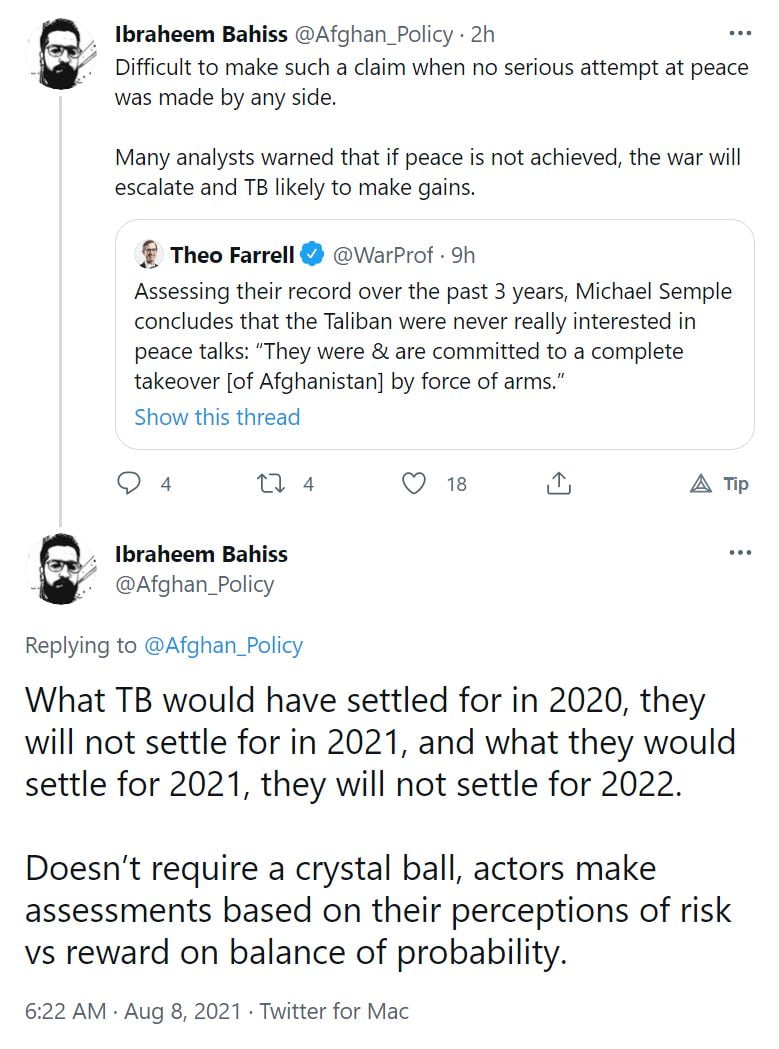Click the second tweet's profile avatar
779x1049 pixels.
(x=61, y=569)
